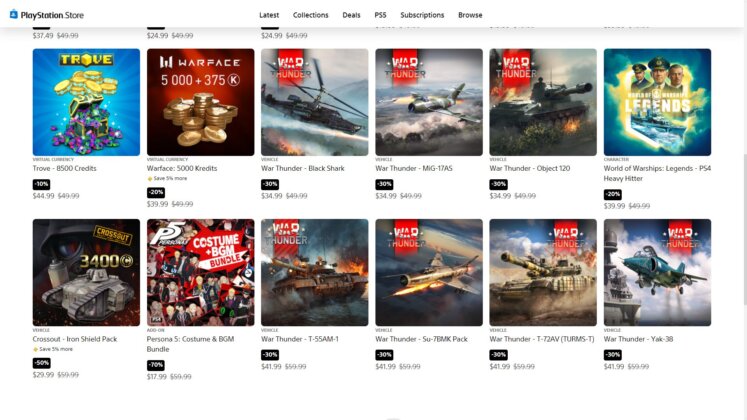Click Browse in the navigation bar
Image resolution: width=747 pixels, height=420 pixels.
470,15
